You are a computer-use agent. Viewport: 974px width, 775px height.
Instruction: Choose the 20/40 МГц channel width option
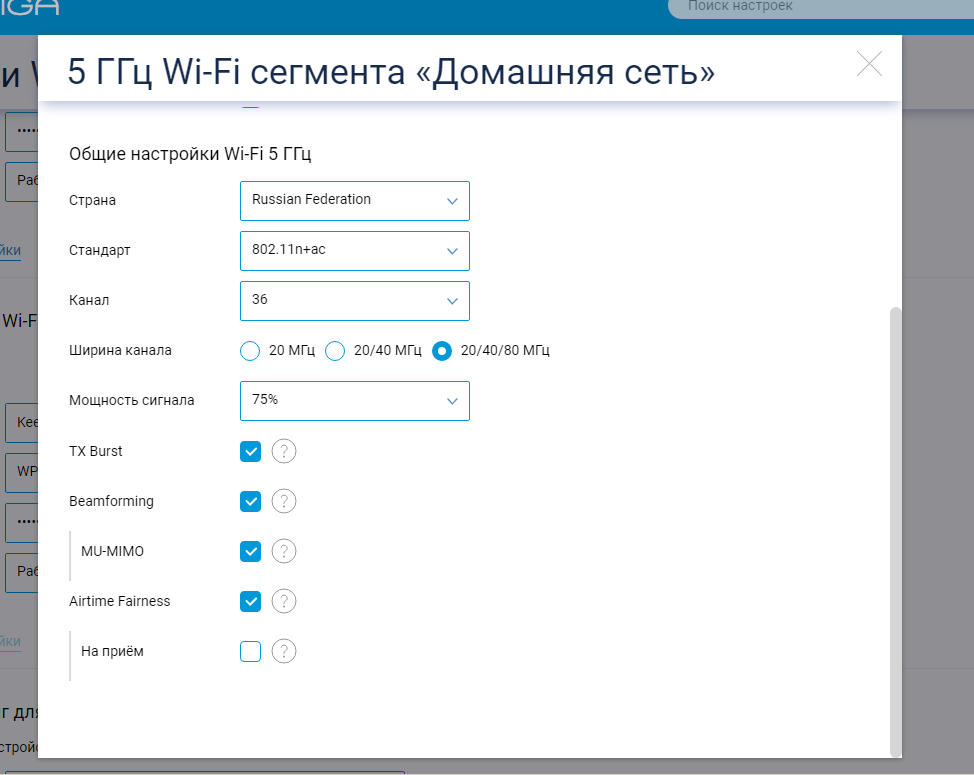pyautogui.click(x=335, y=351)
